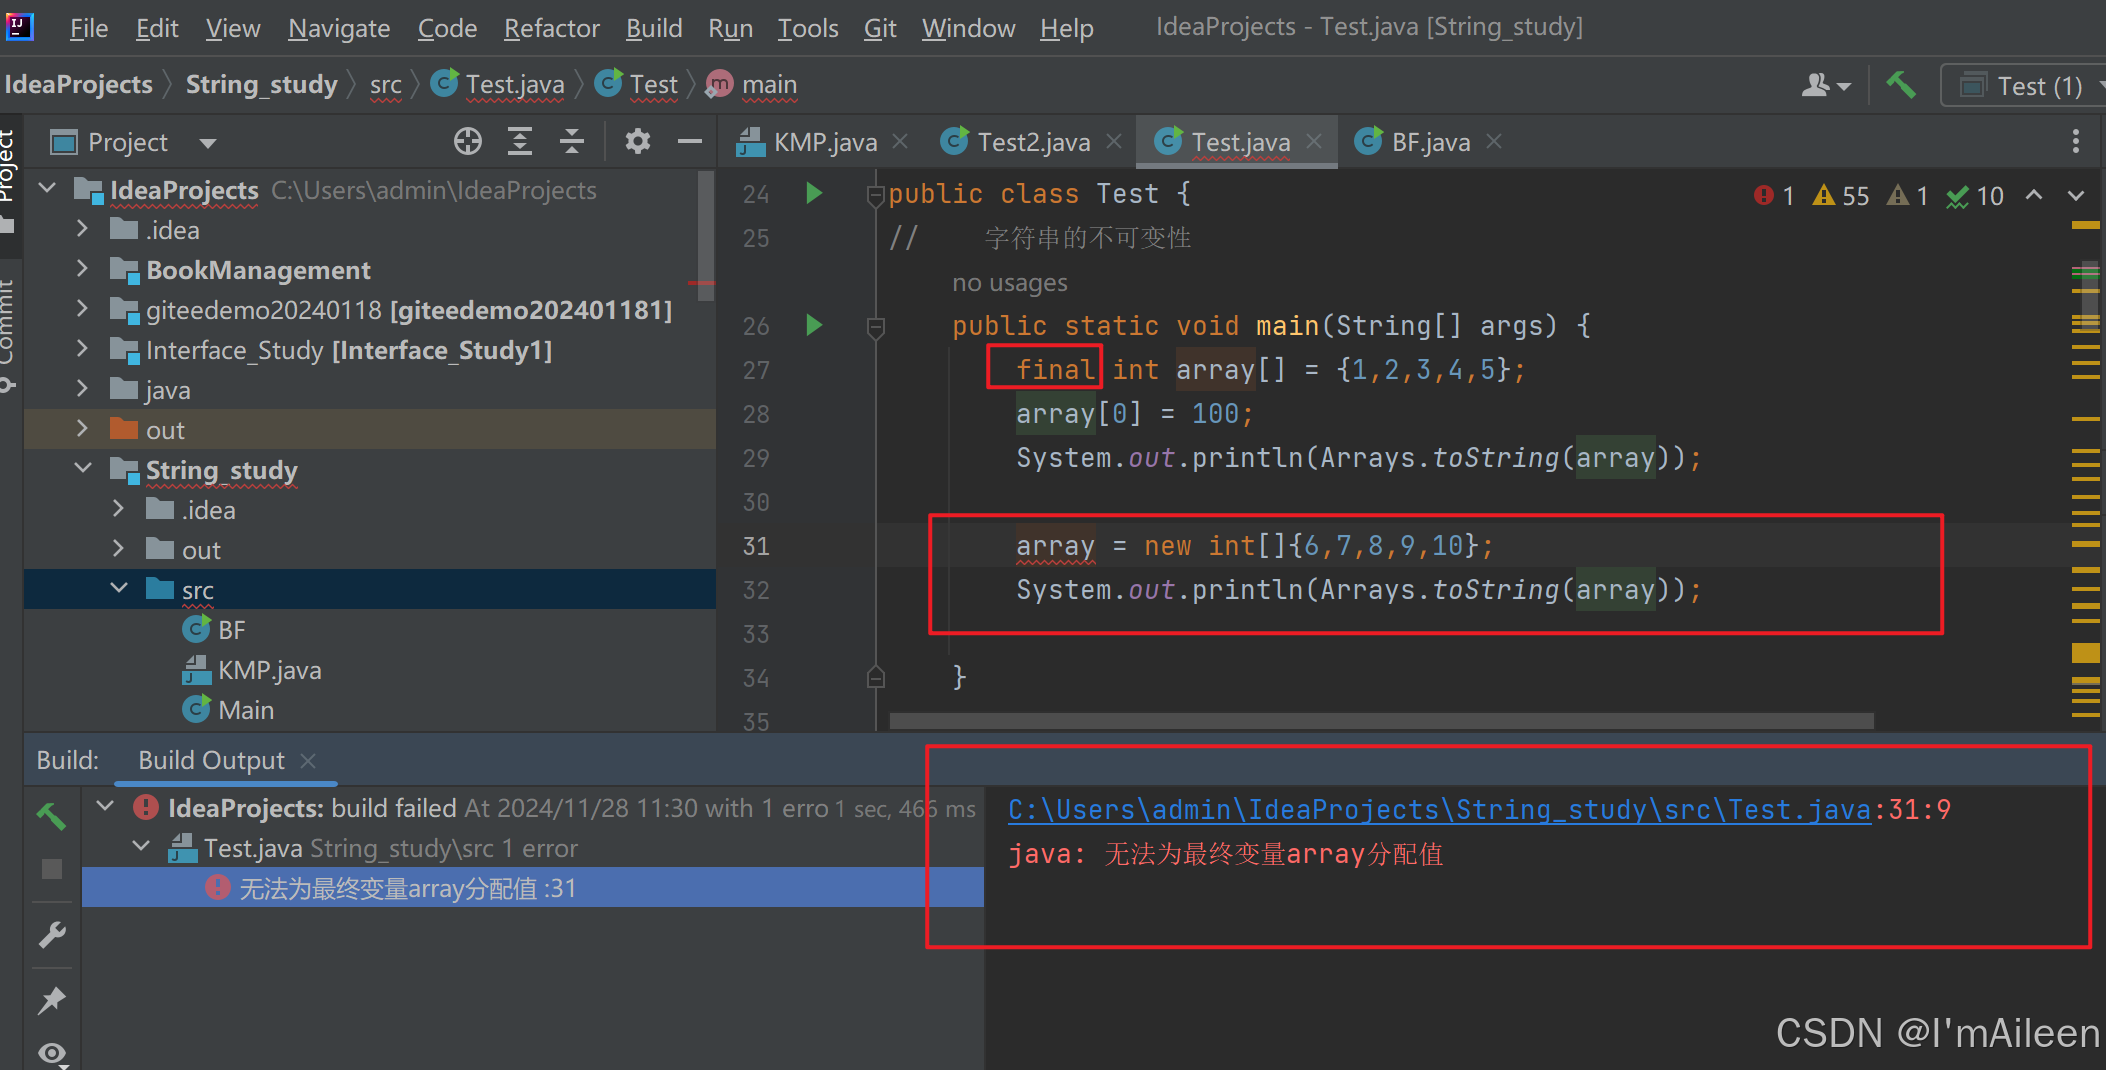Open the Git menu

click(x=880, y=28)
